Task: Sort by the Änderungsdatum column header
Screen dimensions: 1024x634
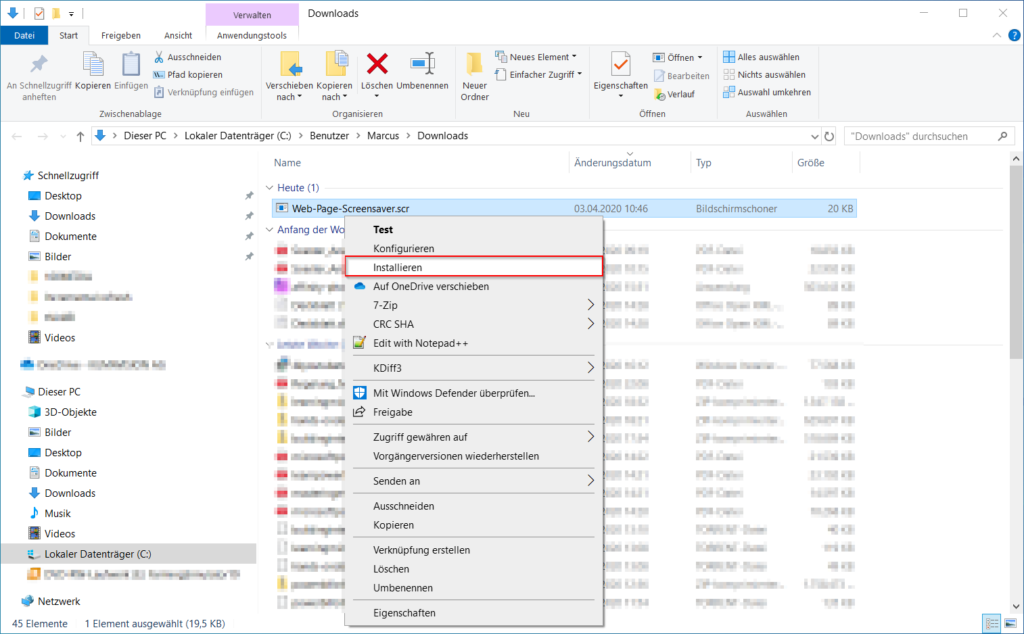Action: (x=613, y=163)
